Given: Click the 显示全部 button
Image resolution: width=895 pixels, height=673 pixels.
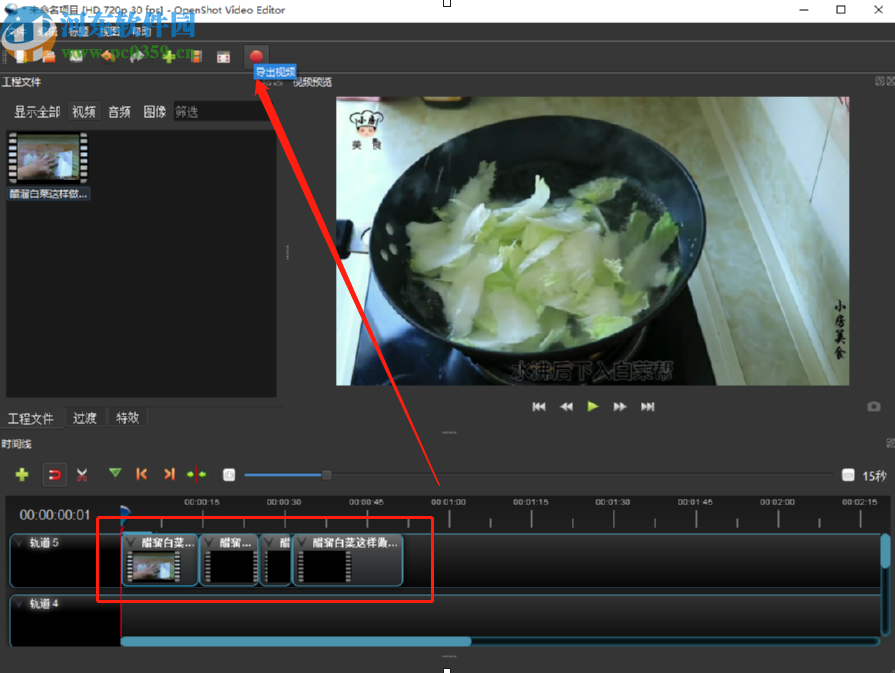Looking at the screenshot, I should (x=37, y=111).
